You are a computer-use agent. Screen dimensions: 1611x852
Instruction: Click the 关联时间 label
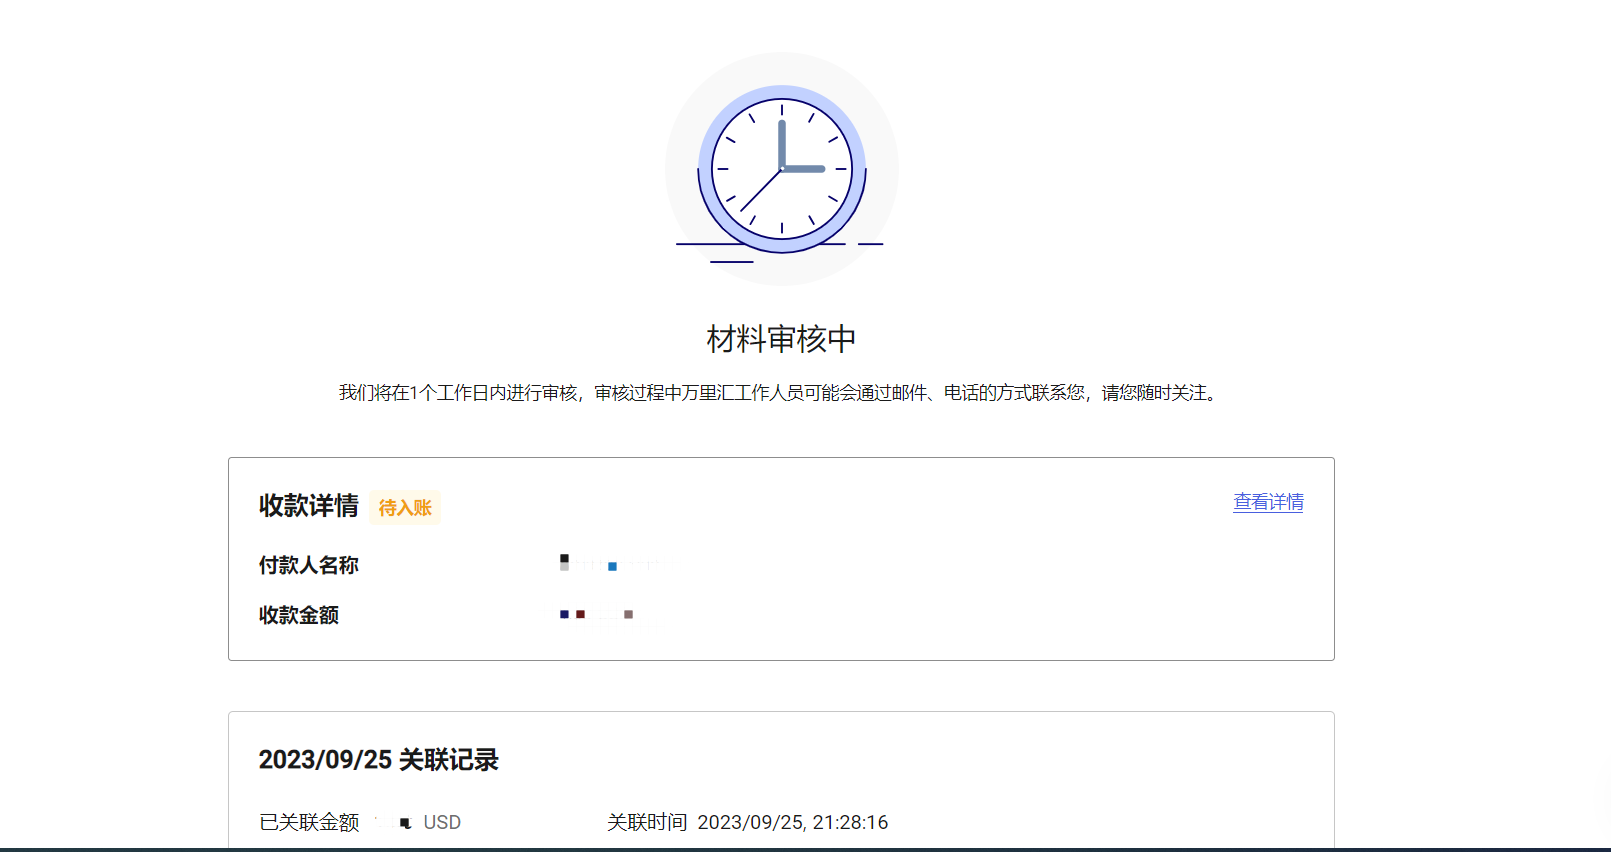[646, 822]
